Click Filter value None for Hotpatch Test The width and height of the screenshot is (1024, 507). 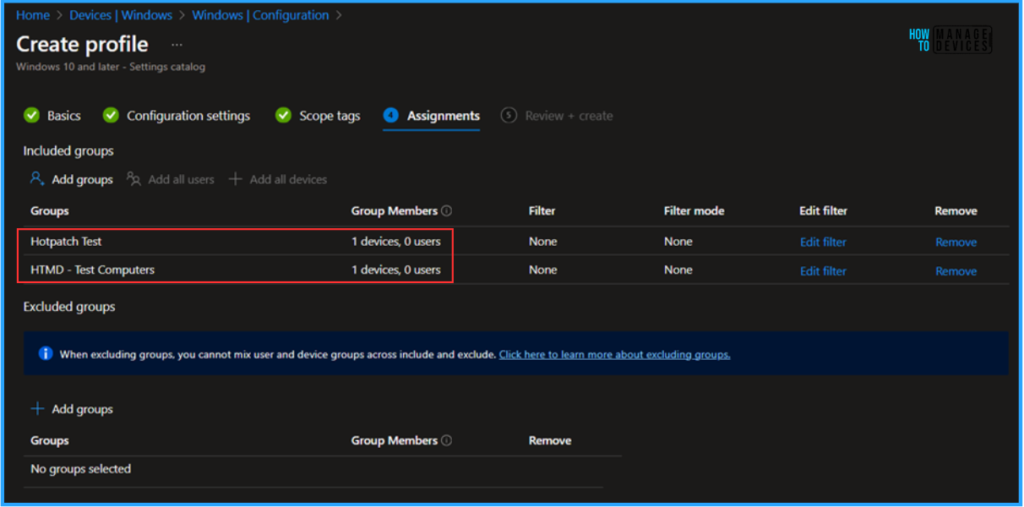543,241
